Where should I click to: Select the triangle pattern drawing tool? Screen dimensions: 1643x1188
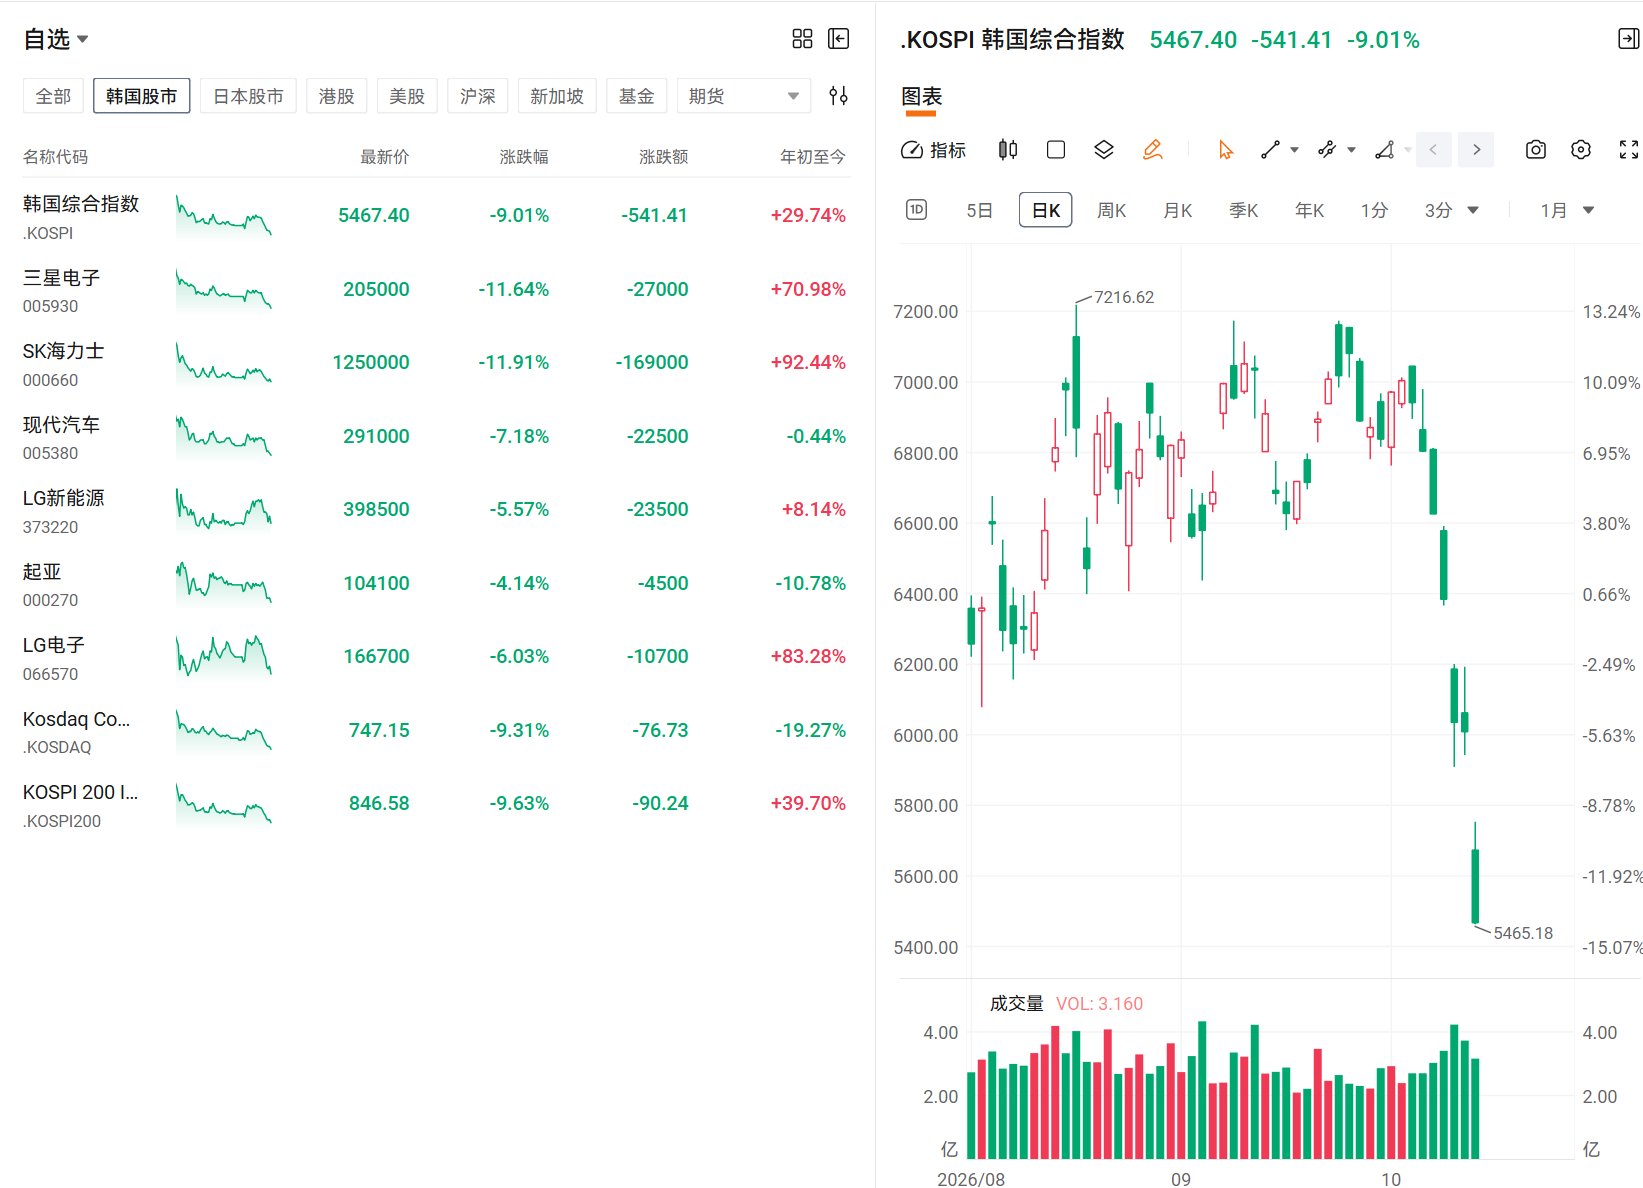coord(1384,150)
